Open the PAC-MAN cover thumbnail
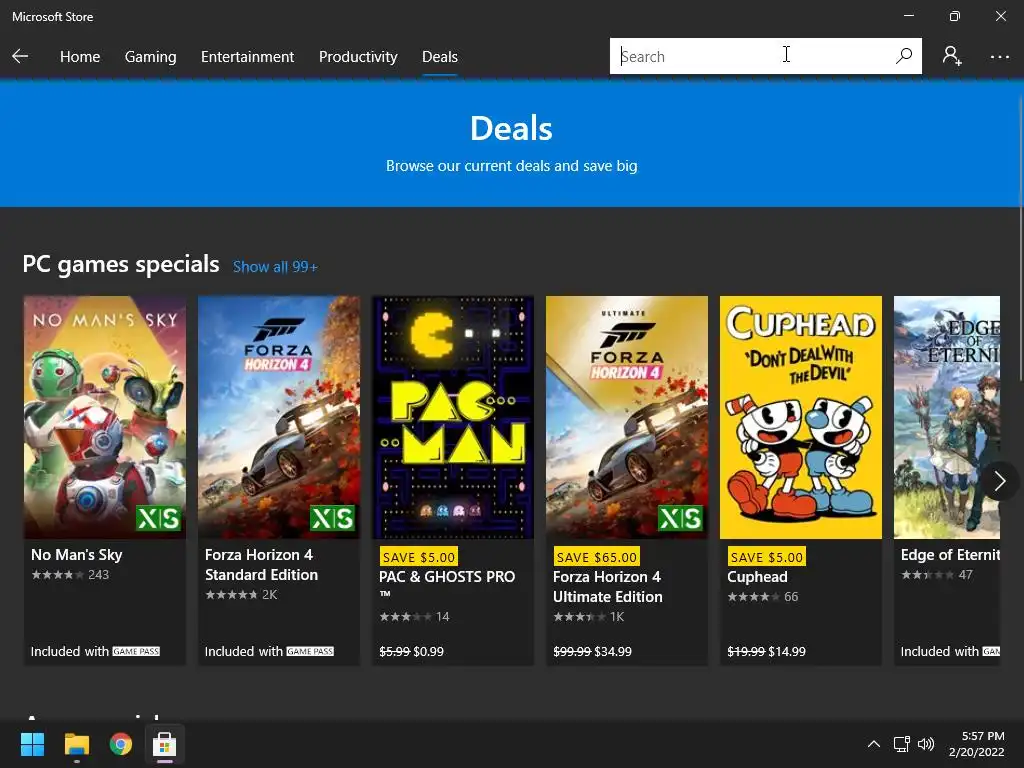Image resolution: width=1024 pixels, height=768 pixels. tap(453, 417)
